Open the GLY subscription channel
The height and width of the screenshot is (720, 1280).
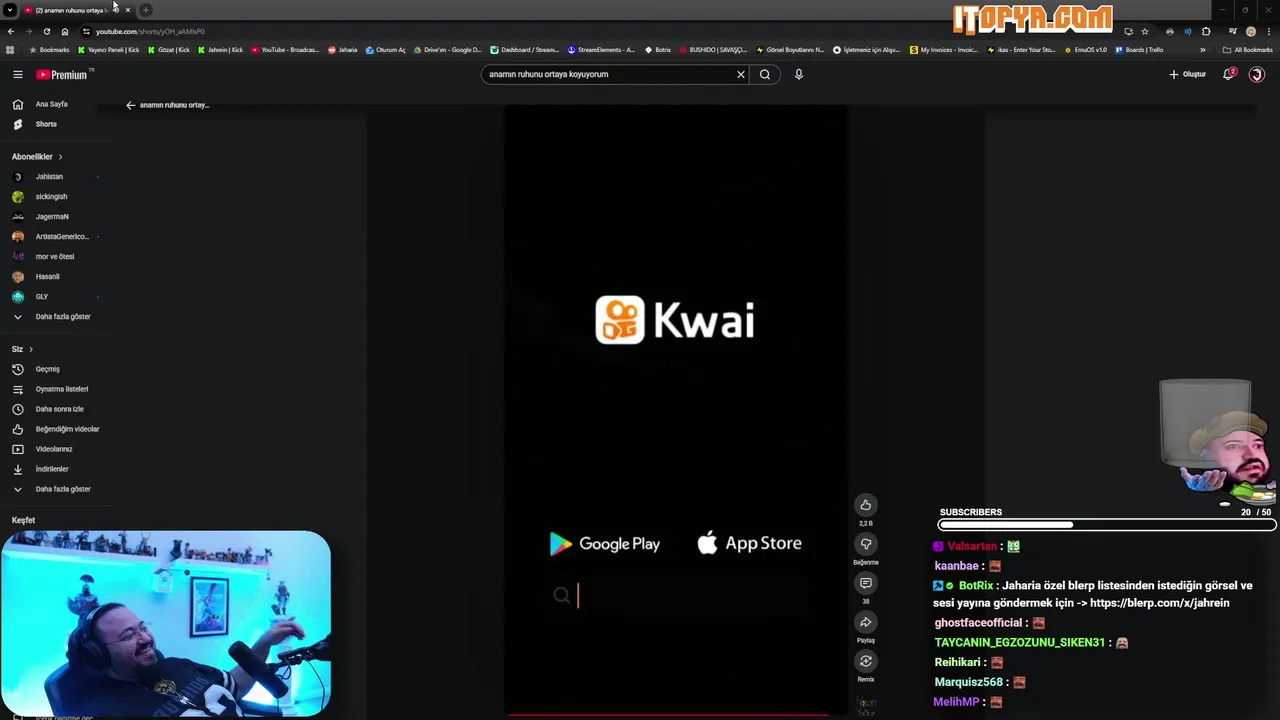tap(42, 297)
